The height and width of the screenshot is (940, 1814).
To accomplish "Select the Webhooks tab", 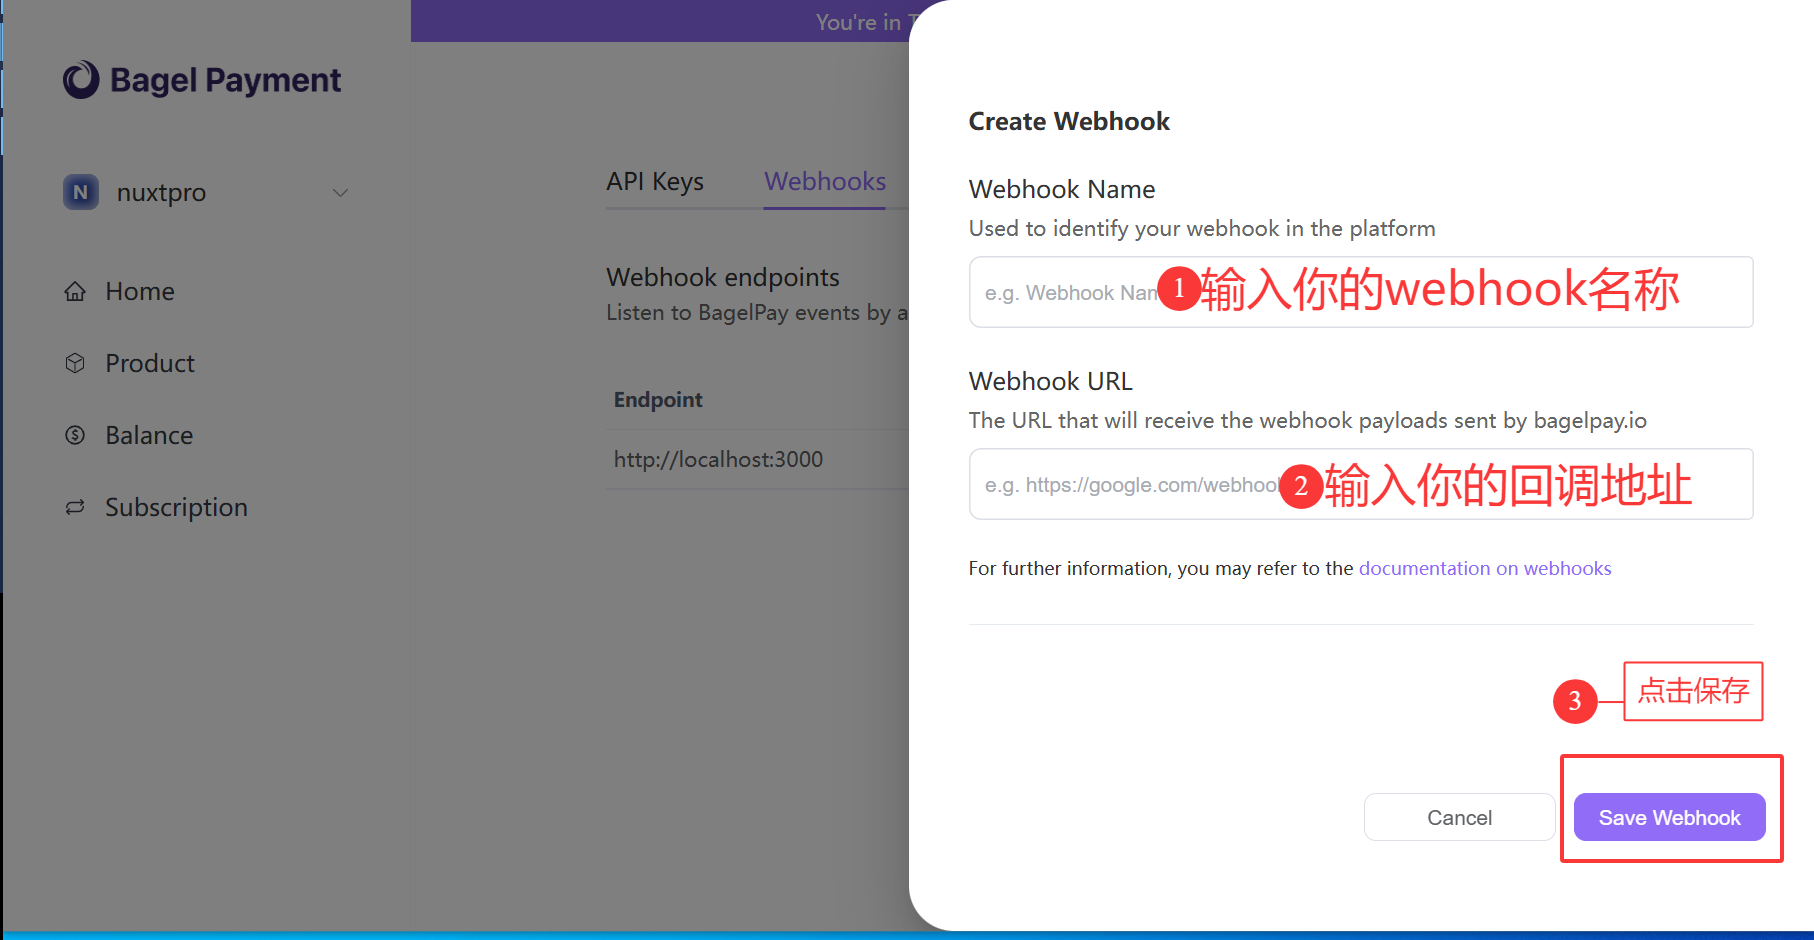I will tap(824, 182).
